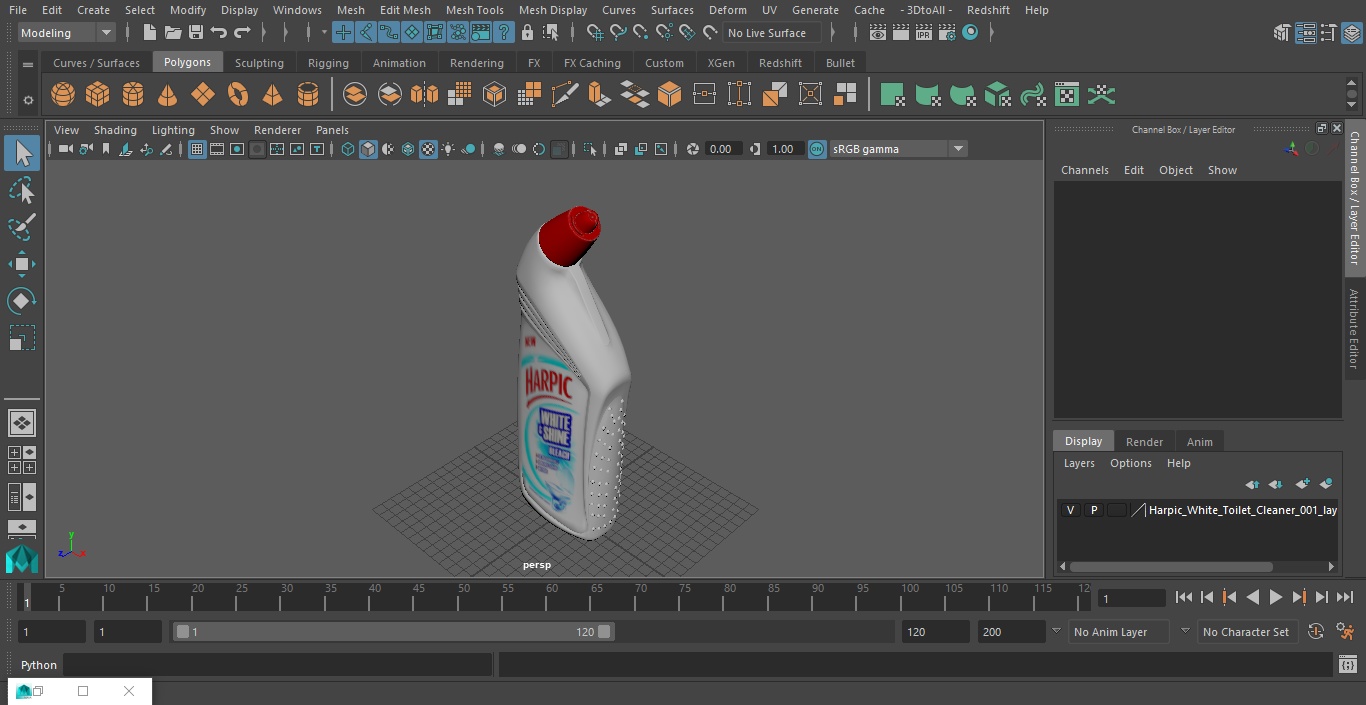Activate the Move tool
The image size is (1366, 705).
pos(22,264)
